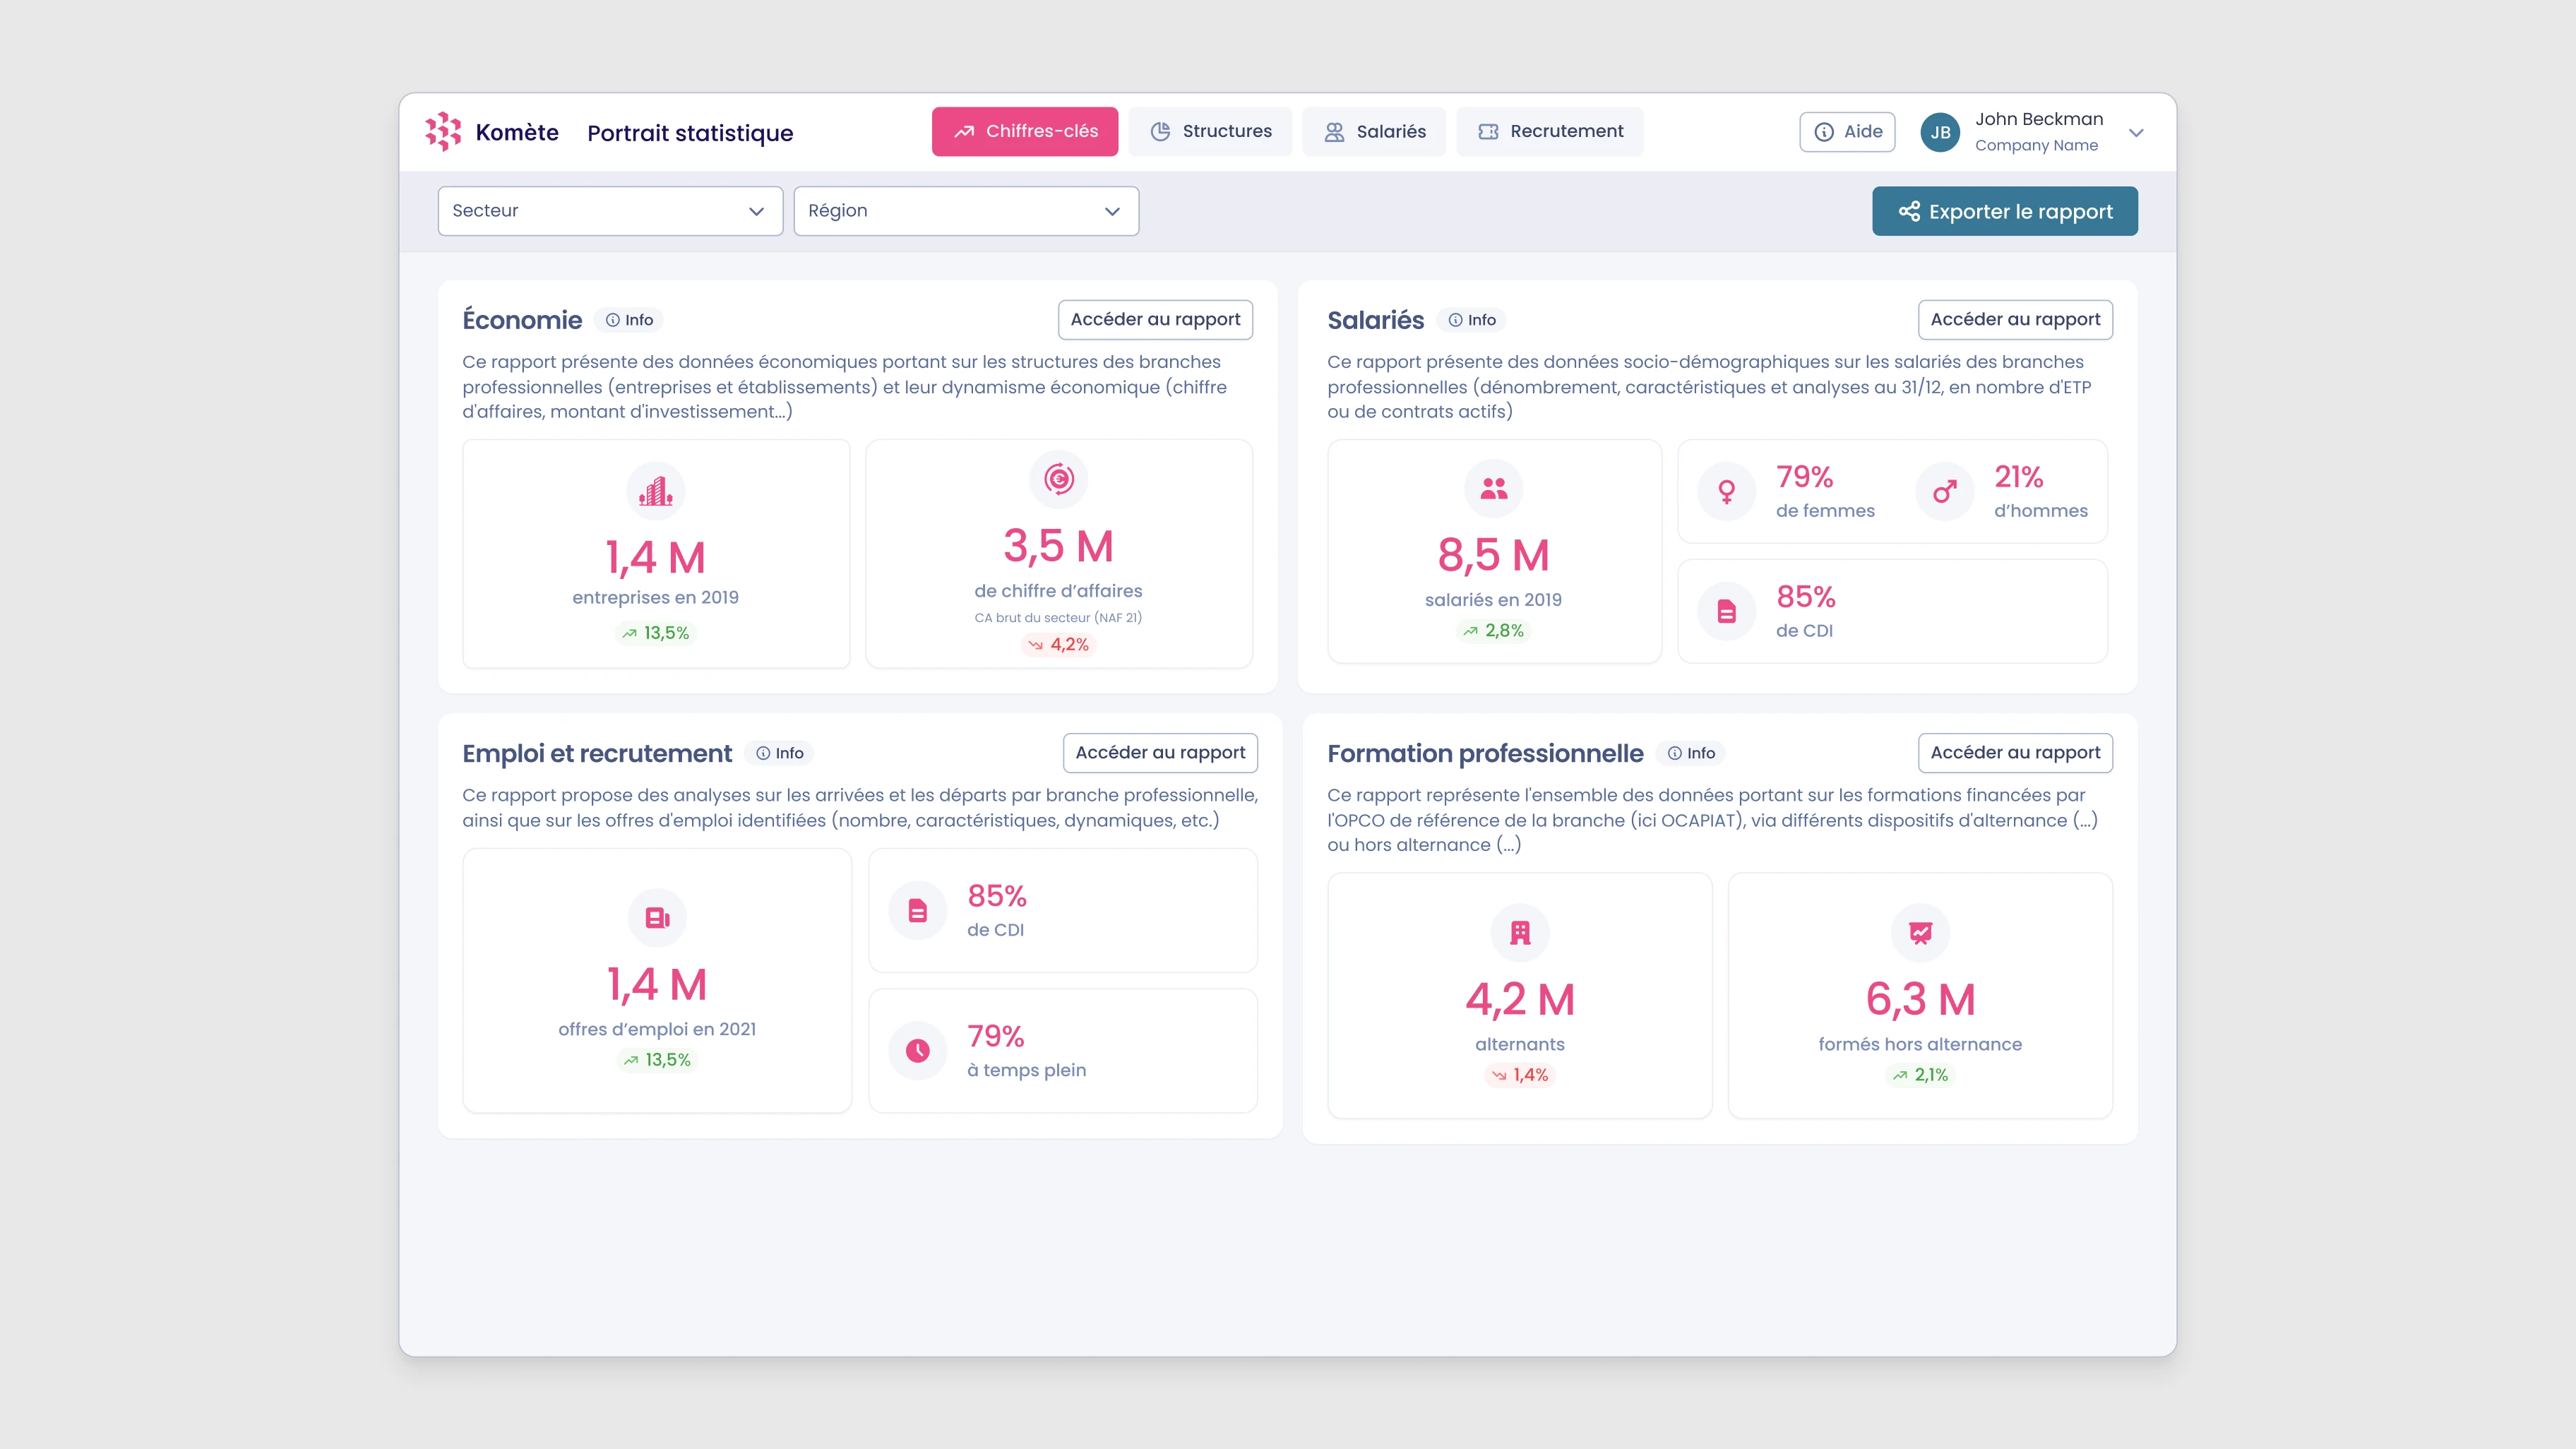Screen dimensions: 2576x1449
Task: Go to the Recrutement tab
Action: 1549,131
